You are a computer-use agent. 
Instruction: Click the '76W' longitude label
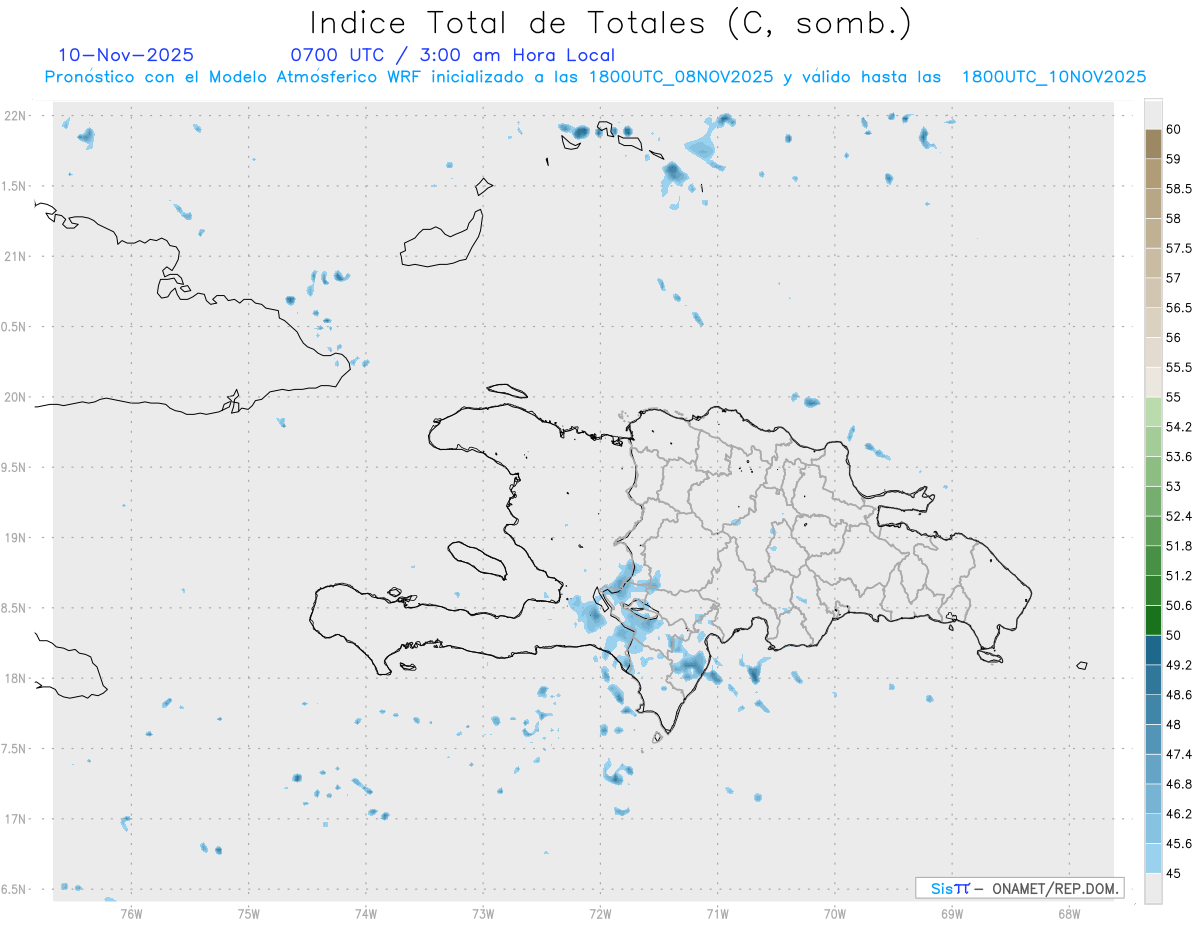(131, 913)
